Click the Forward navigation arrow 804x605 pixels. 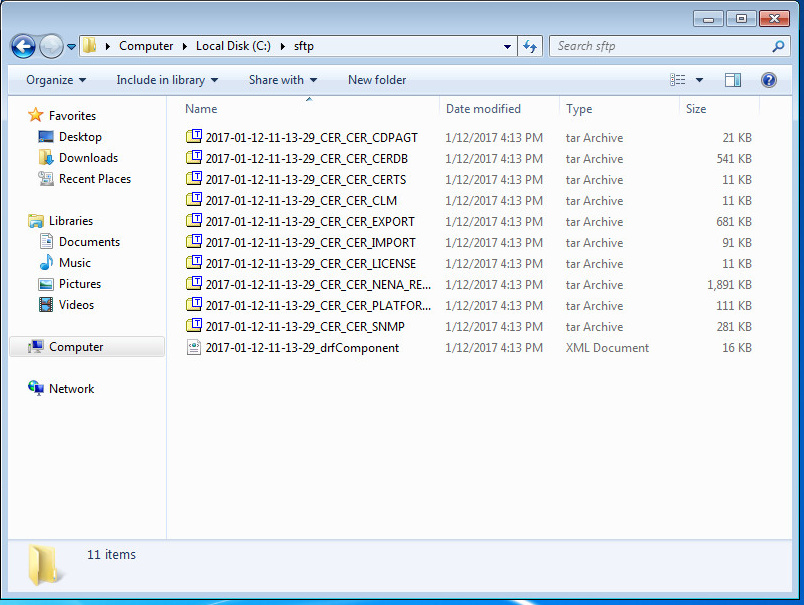(51, 47)
